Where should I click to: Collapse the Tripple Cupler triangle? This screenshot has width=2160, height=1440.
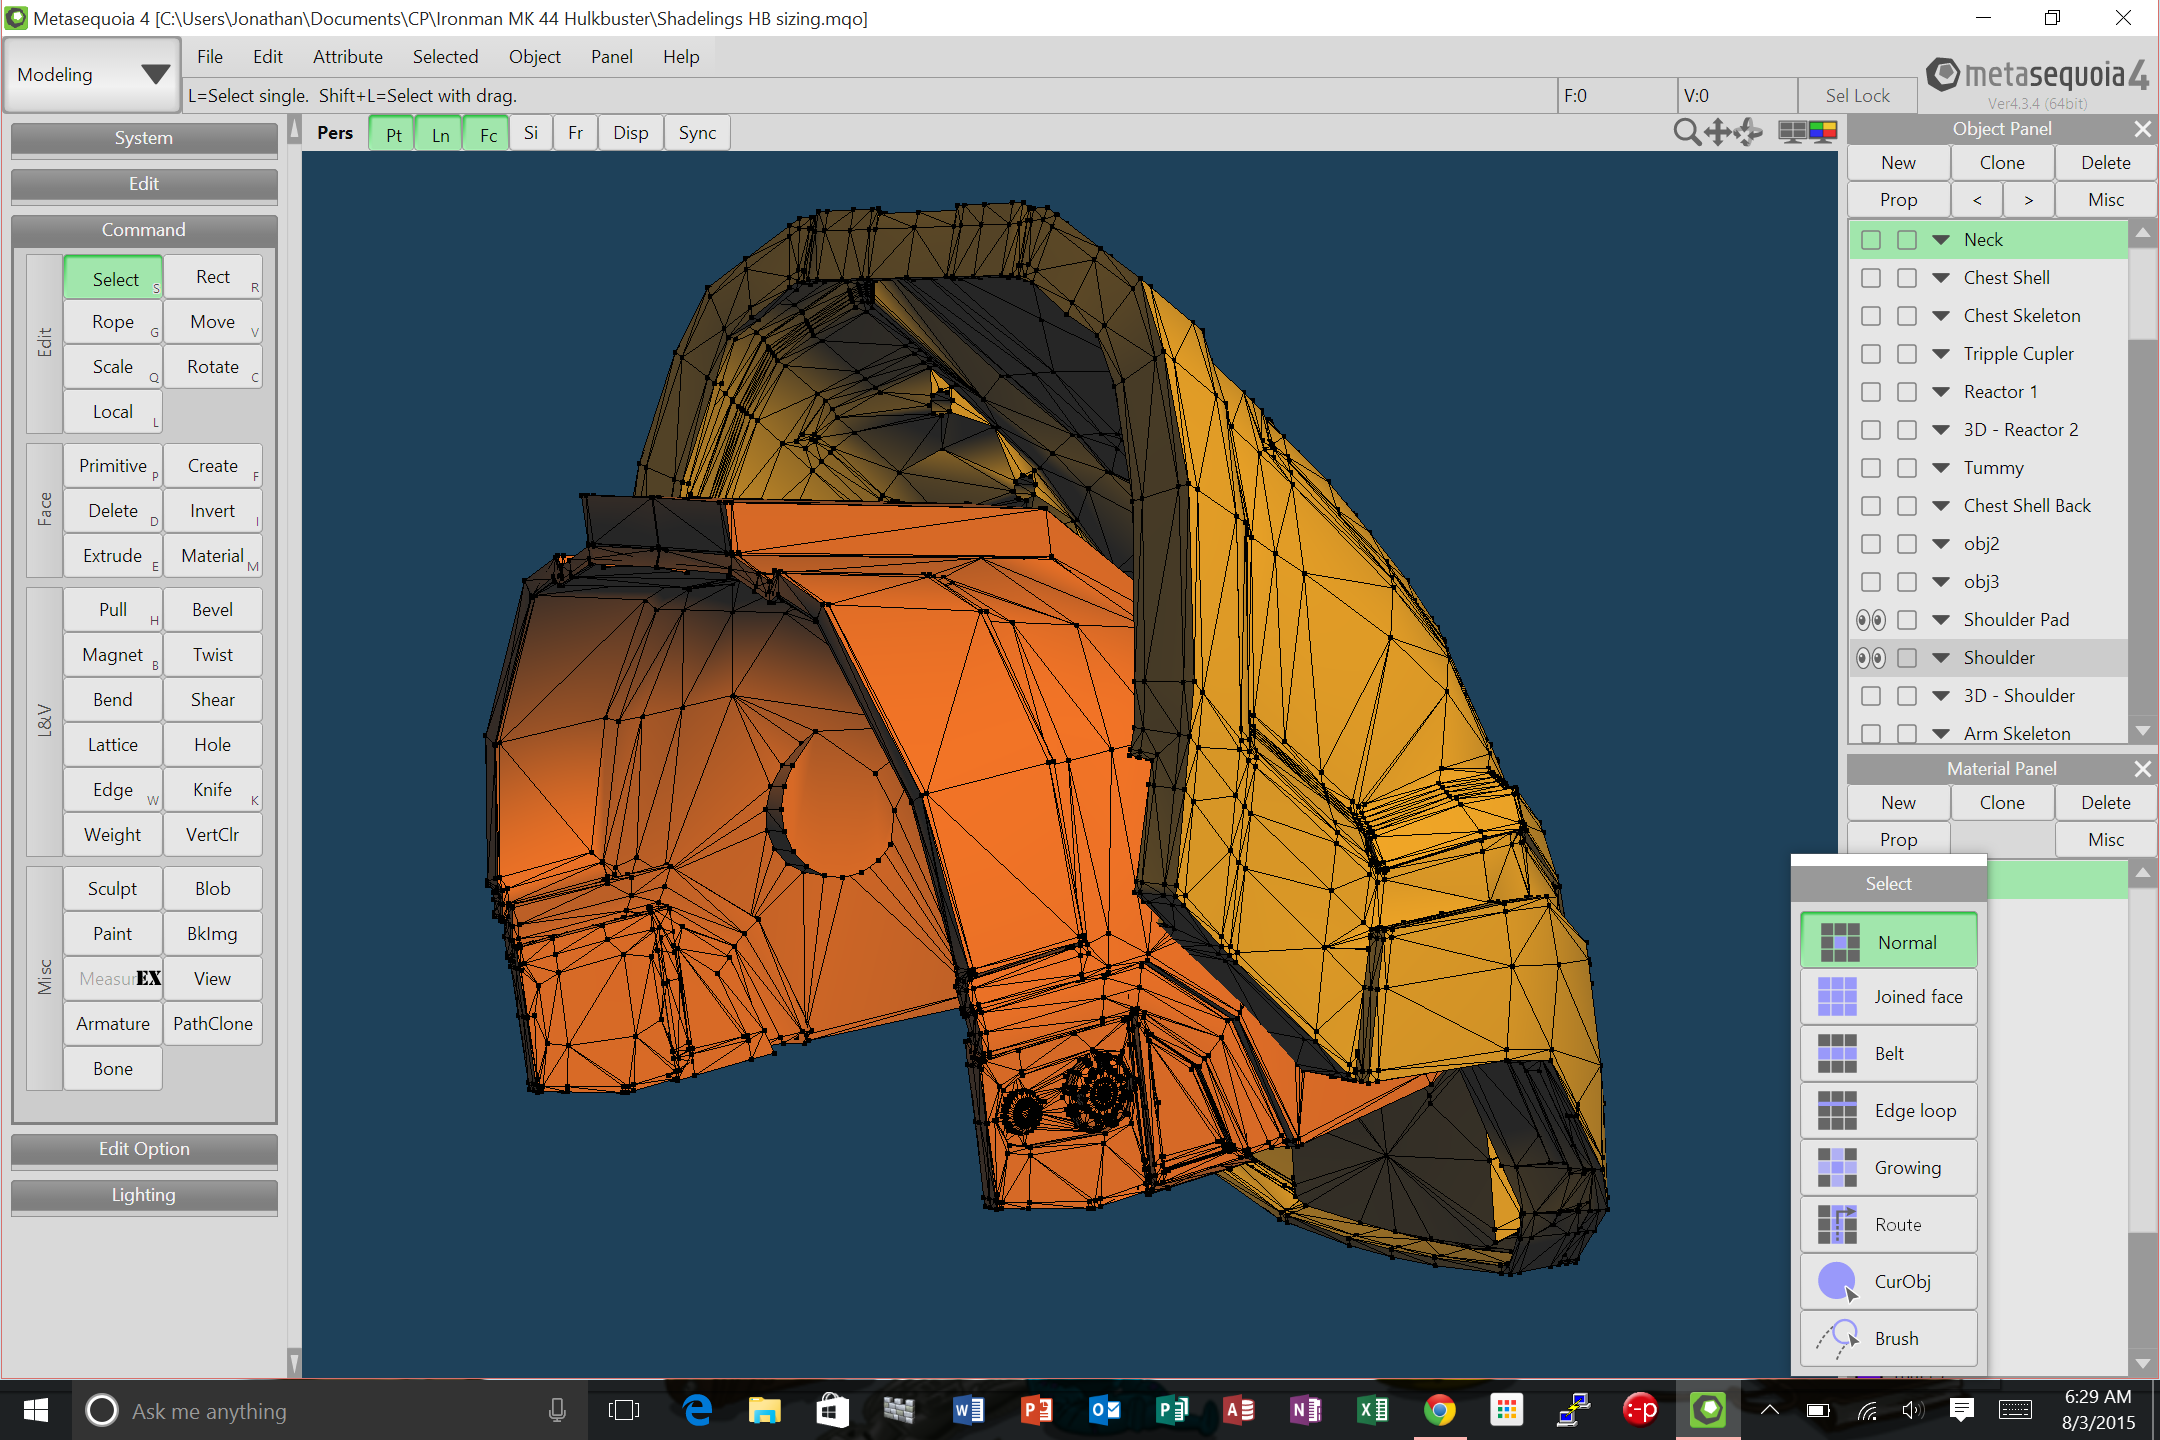[1941, 354]
